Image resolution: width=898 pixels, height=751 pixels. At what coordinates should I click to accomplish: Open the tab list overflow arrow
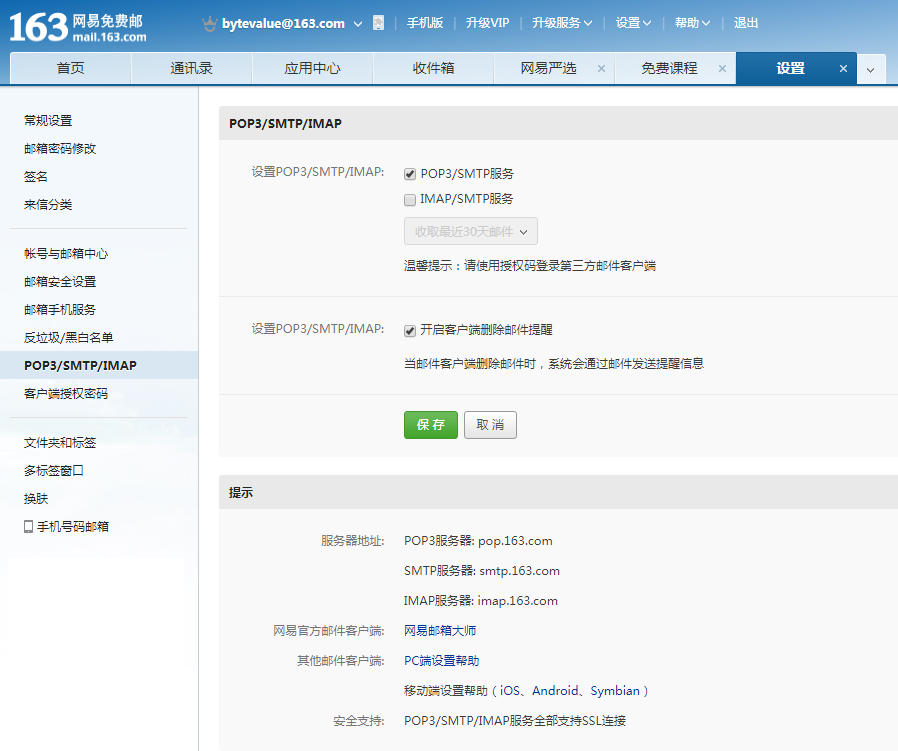pos(870,69)
